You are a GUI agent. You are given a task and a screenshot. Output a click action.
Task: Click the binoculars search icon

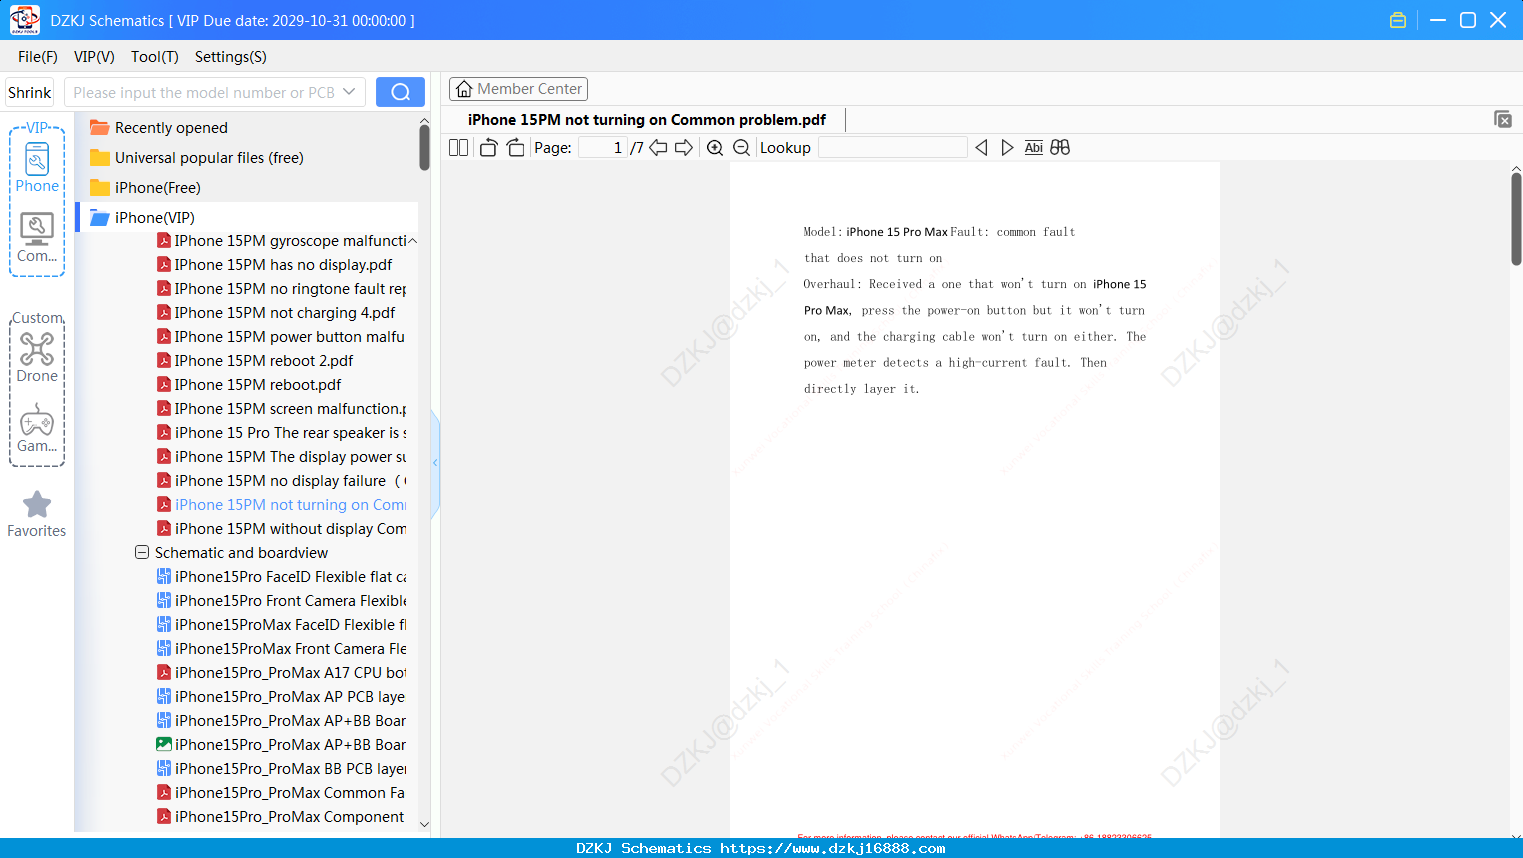(x=1060, y=148)
